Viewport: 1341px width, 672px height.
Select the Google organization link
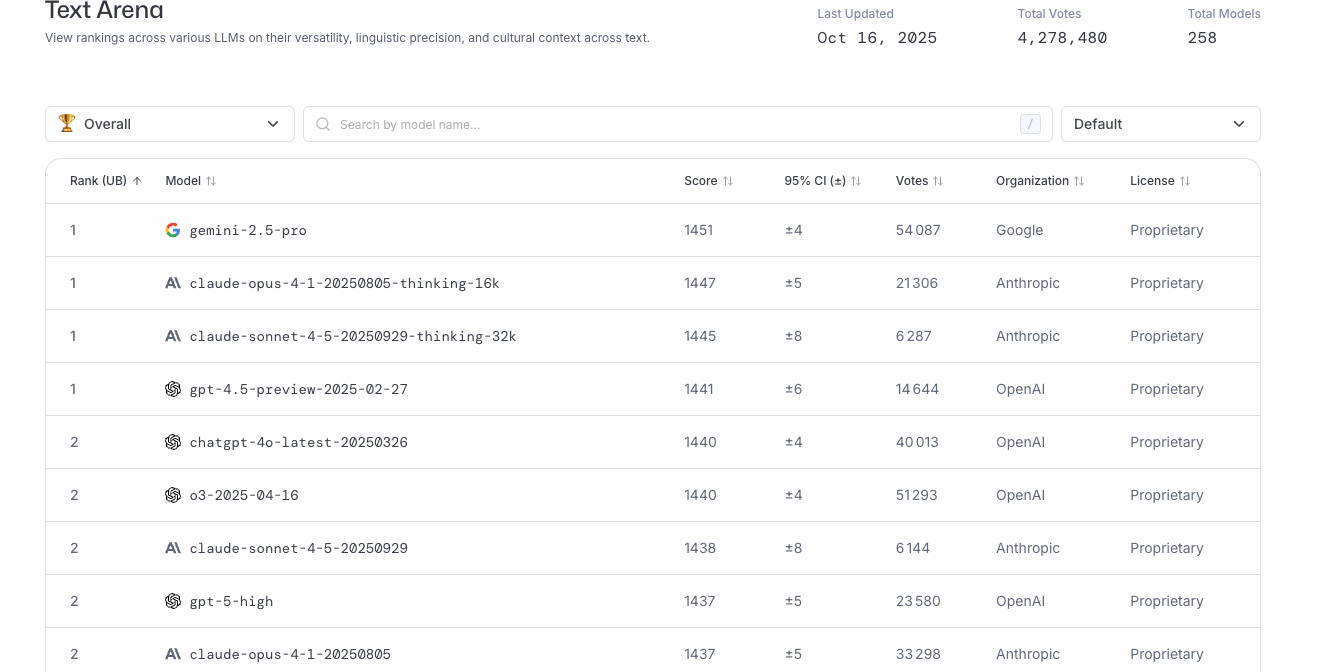1019,230
